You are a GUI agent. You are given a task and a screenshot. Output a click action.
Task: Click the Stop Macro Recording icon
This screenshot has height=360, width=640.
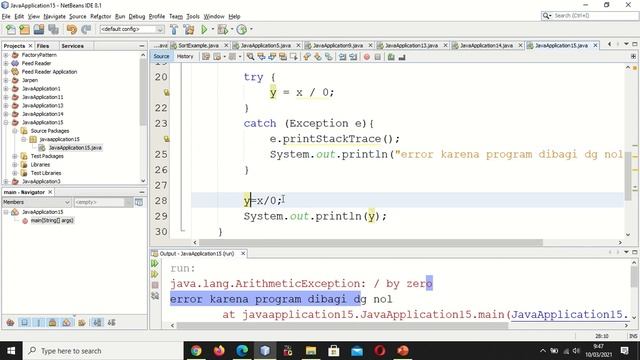pos(378,57)
